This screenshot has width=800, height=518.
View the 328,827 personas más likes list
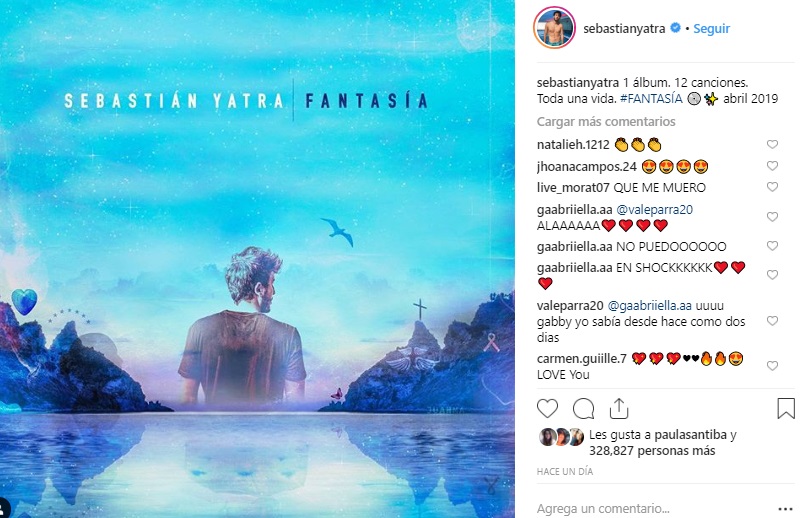coord(652,451)
